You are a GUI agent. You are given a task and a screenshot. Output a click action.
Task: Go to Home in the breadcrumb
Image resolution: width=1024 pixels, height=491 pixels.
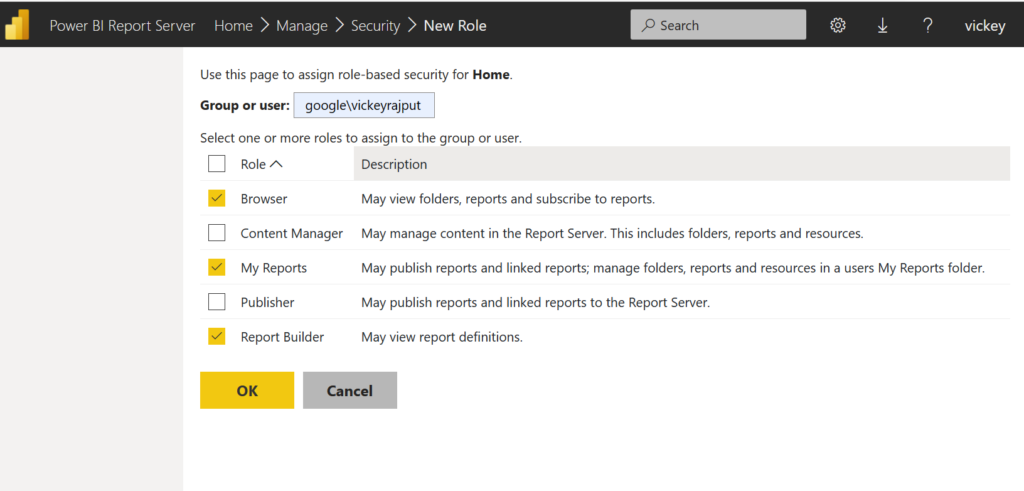coord(233,25)
